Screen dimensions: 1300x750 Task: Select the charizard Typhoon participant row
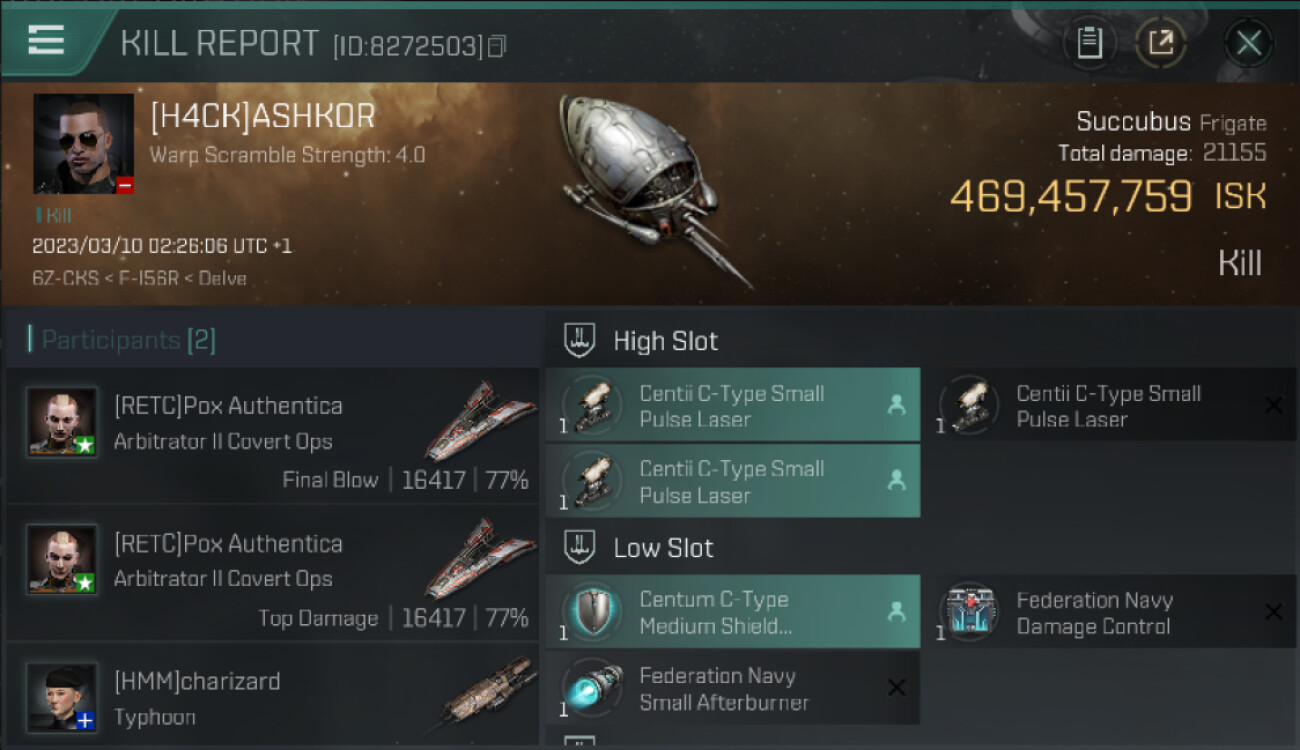[272, 697]
